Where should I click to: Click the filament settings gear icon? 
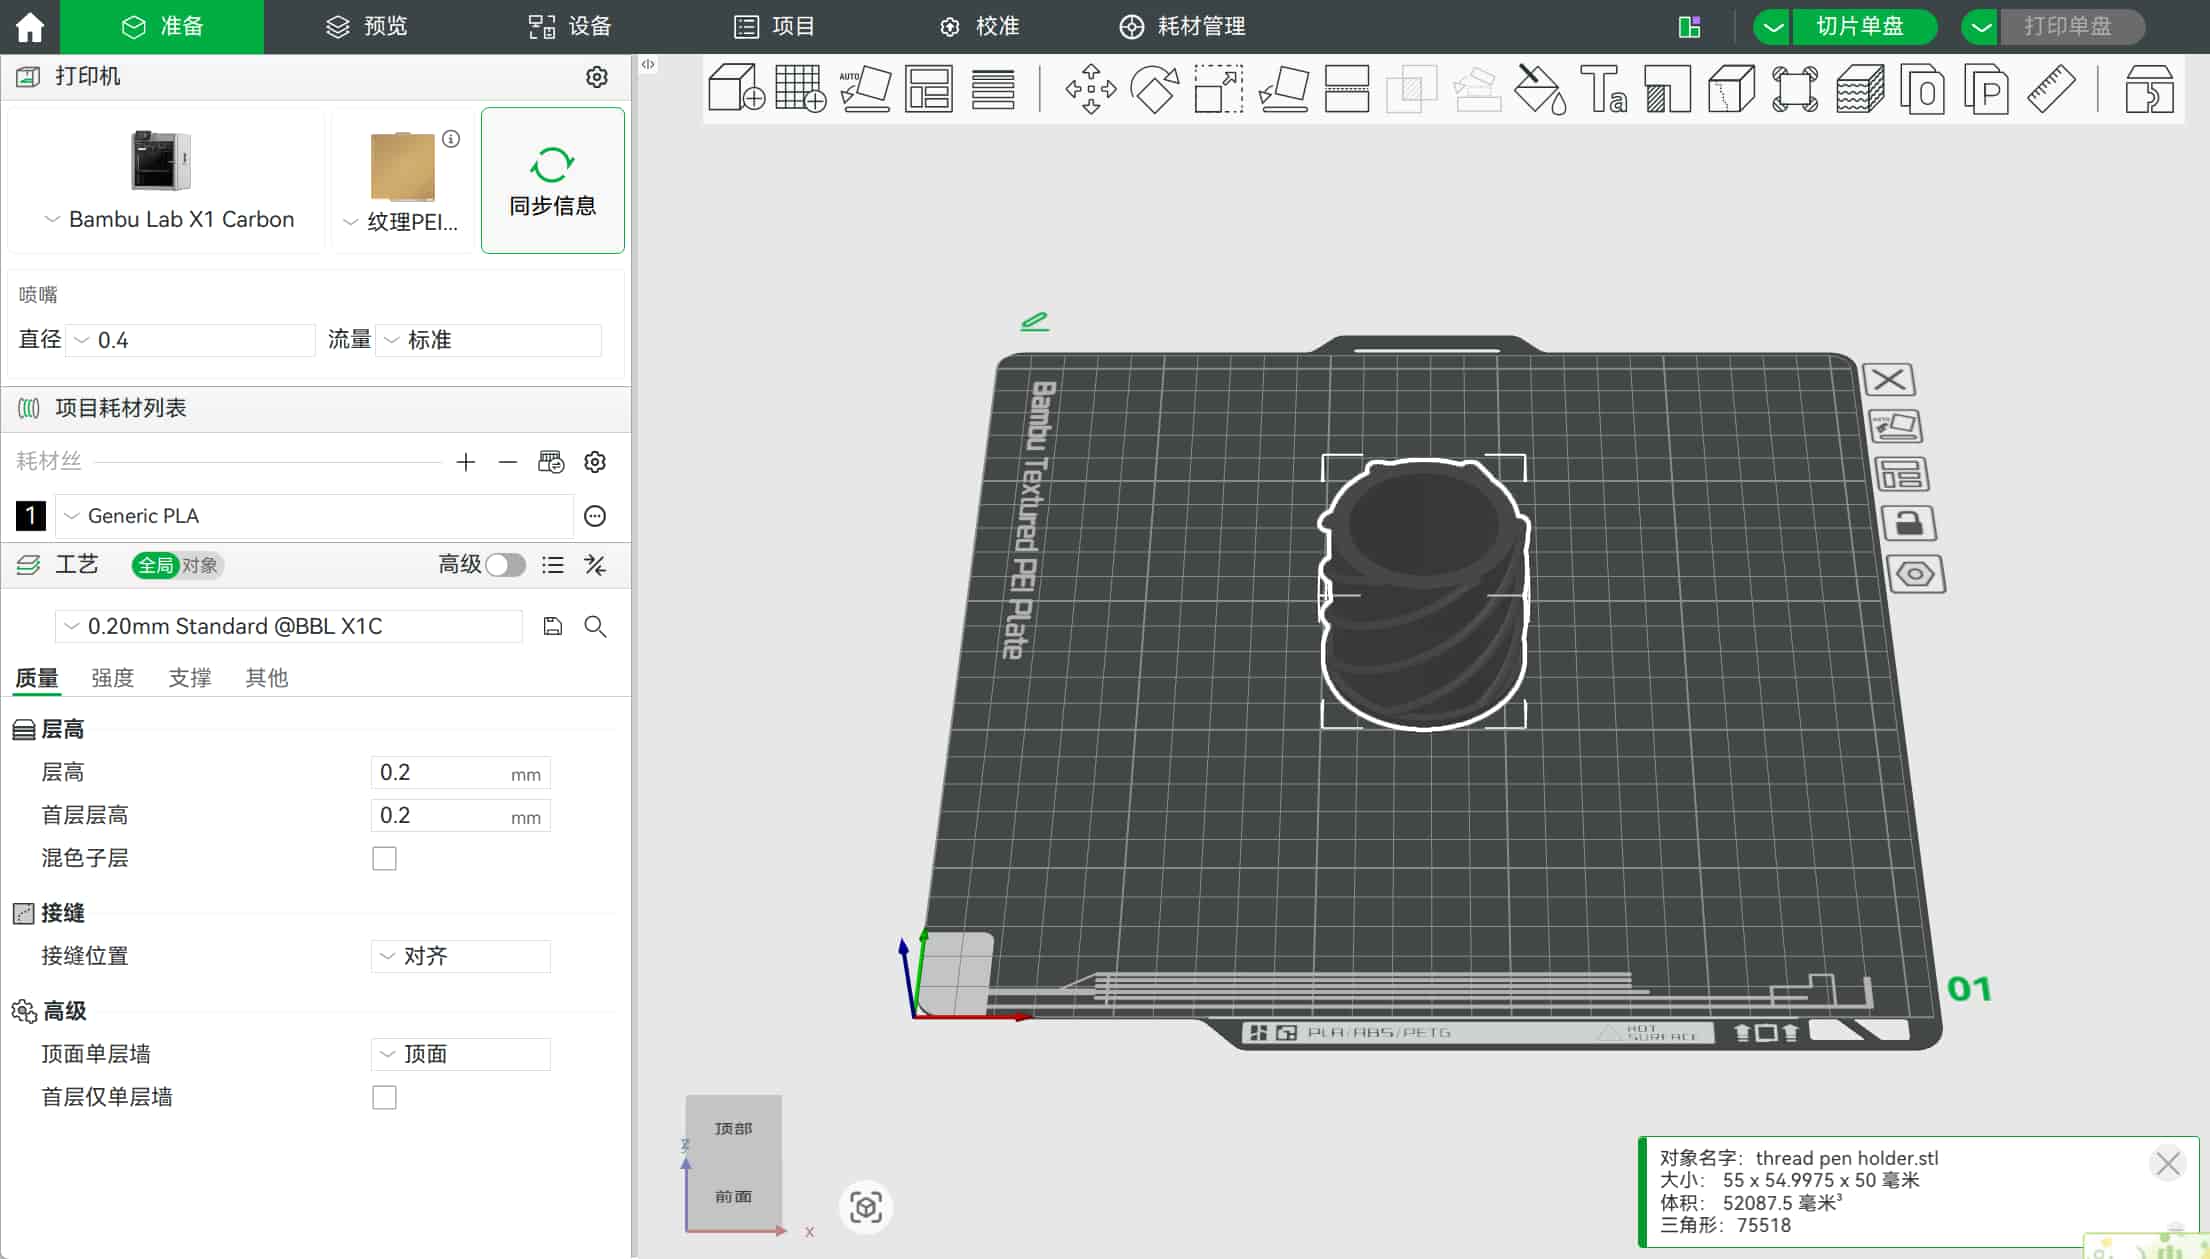(x=595, y=462)
